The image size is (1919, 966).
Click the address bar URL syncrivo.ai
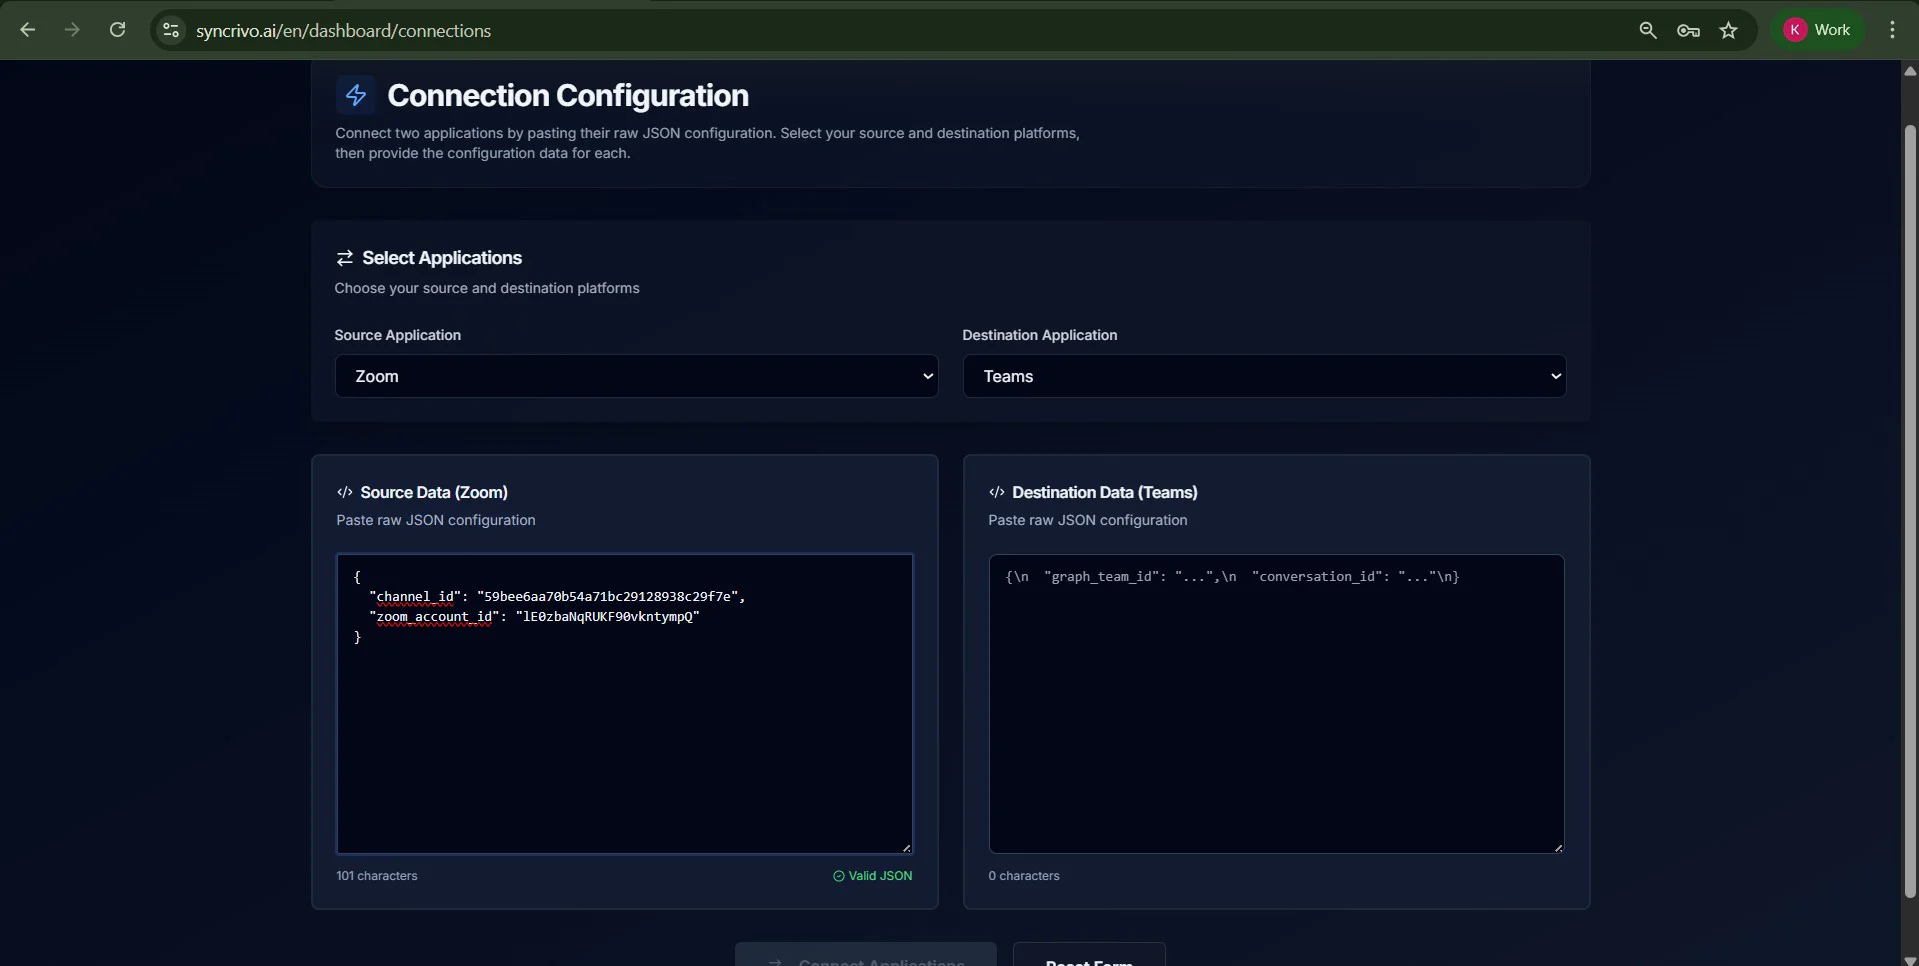pyautogui.click(x=343, y=31)
